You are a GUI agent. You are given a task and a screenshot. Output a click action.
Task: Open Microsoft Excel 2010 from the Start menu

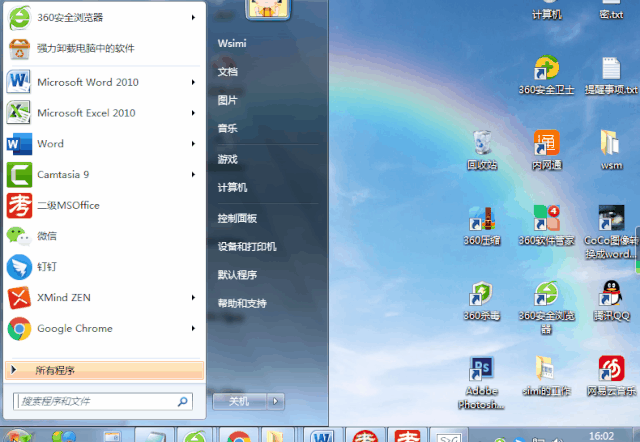(x=102, y=113)
